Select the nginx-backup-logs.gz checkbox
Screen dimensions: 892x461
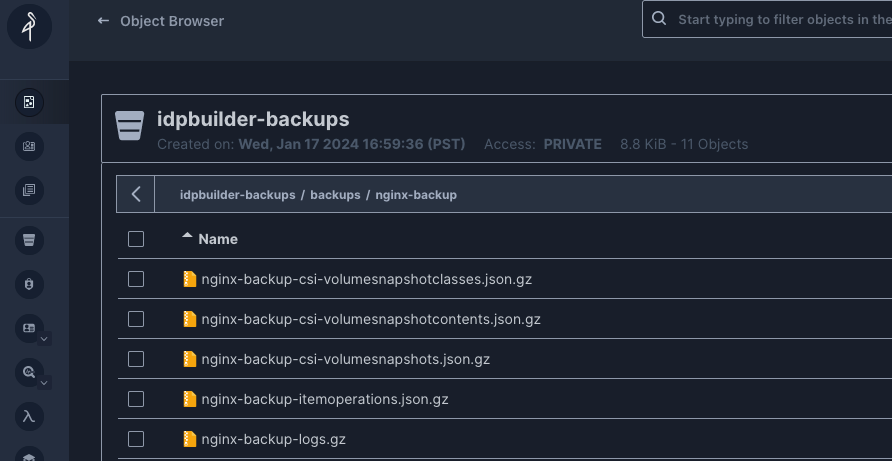[x=136, y=439]
